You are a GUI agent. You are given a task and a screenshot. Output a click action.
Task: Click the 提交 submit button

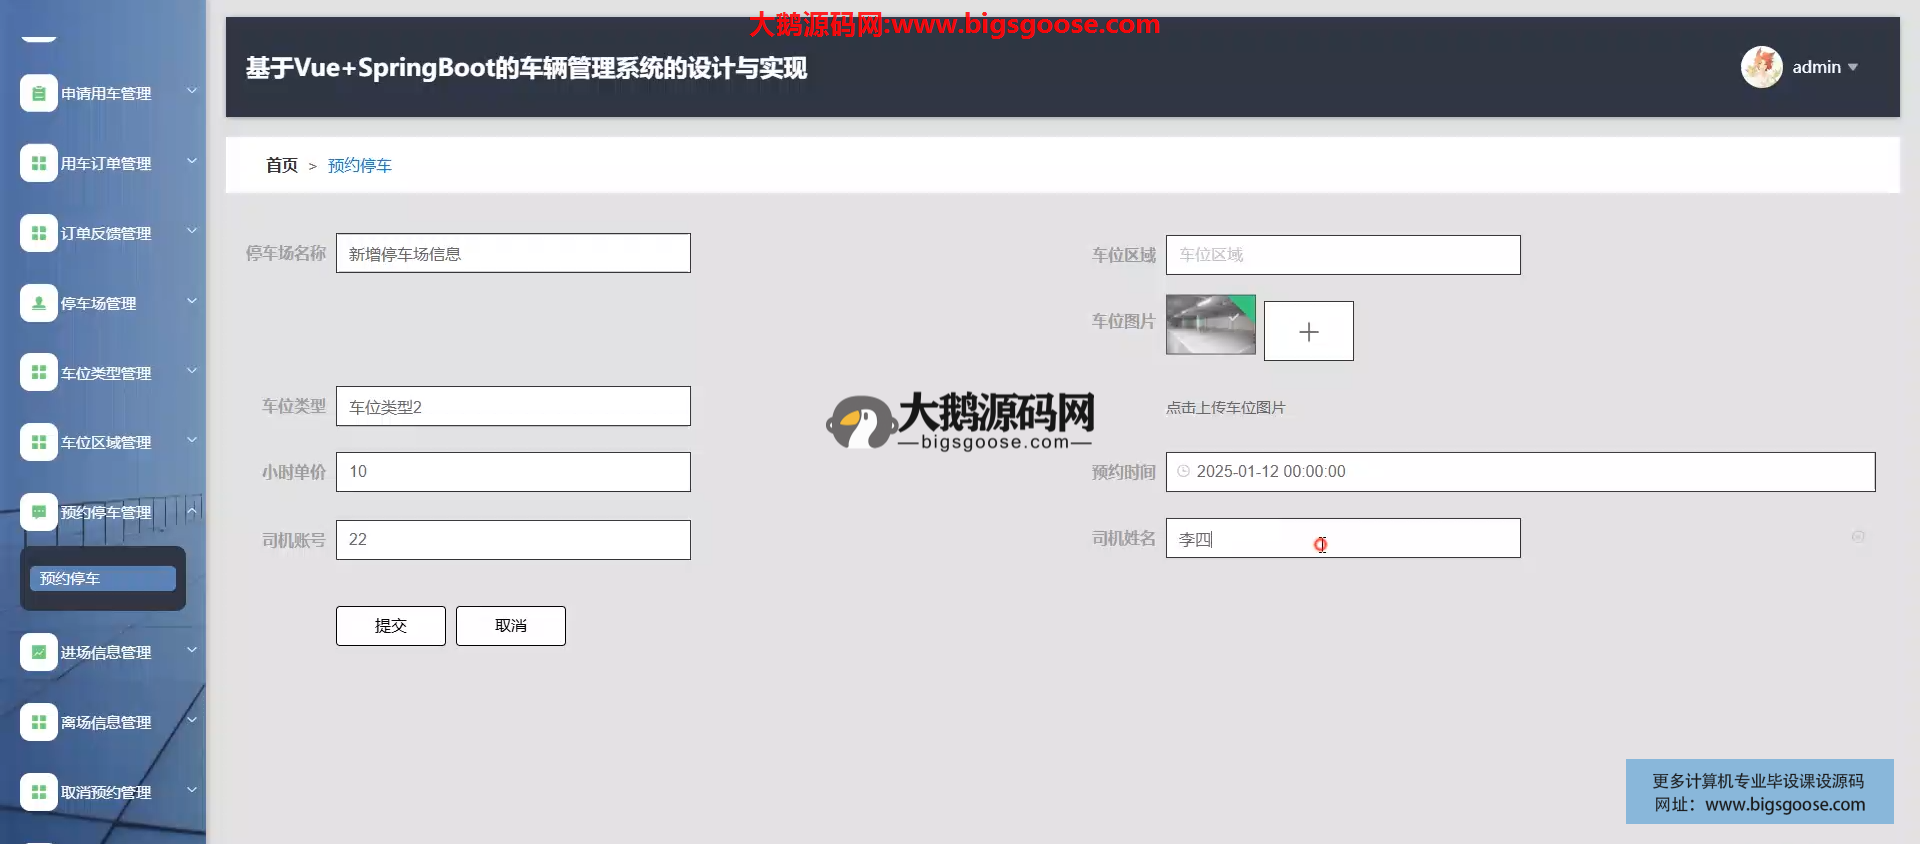click(x=390, y=626)
